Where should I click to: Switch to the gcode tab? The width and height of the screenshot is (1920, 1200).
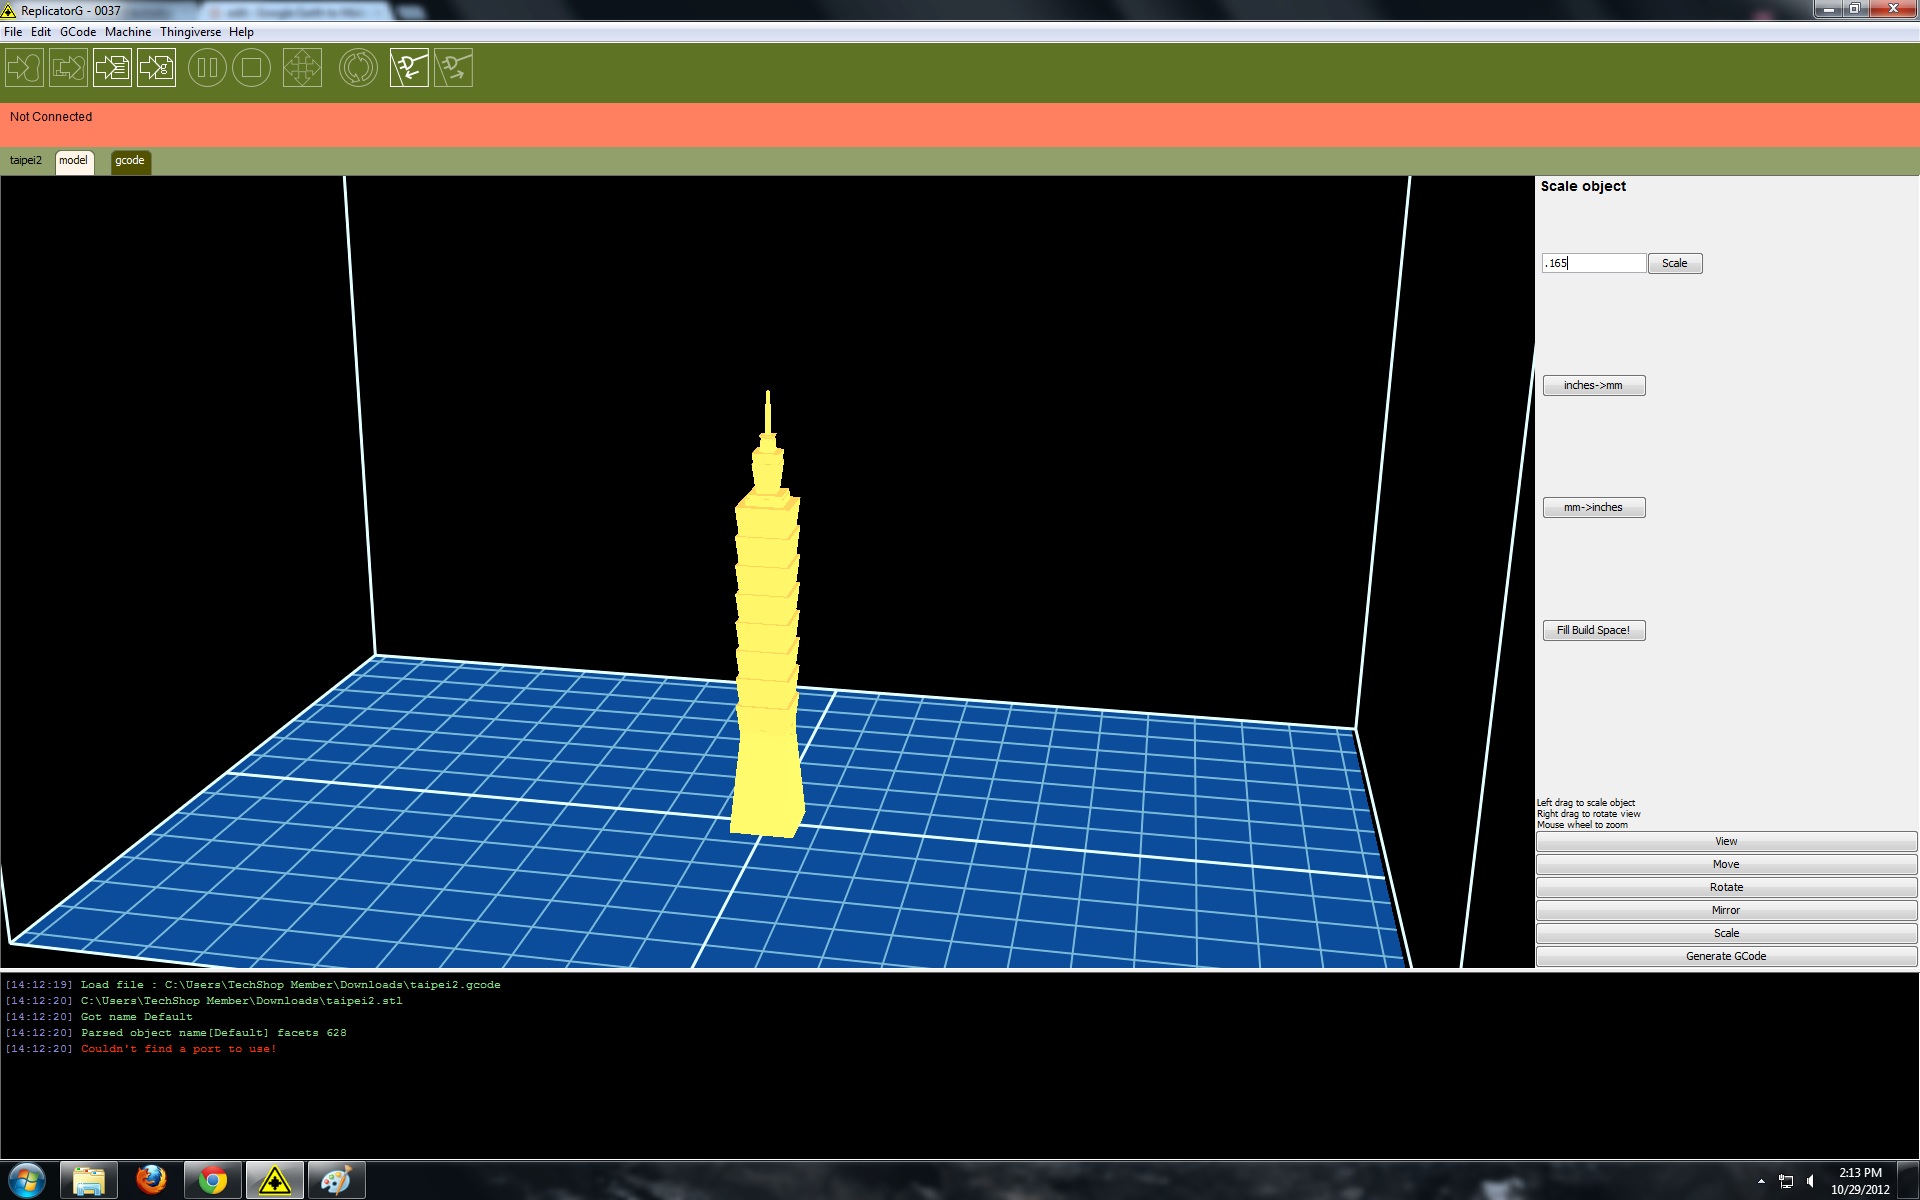[130, 161]
